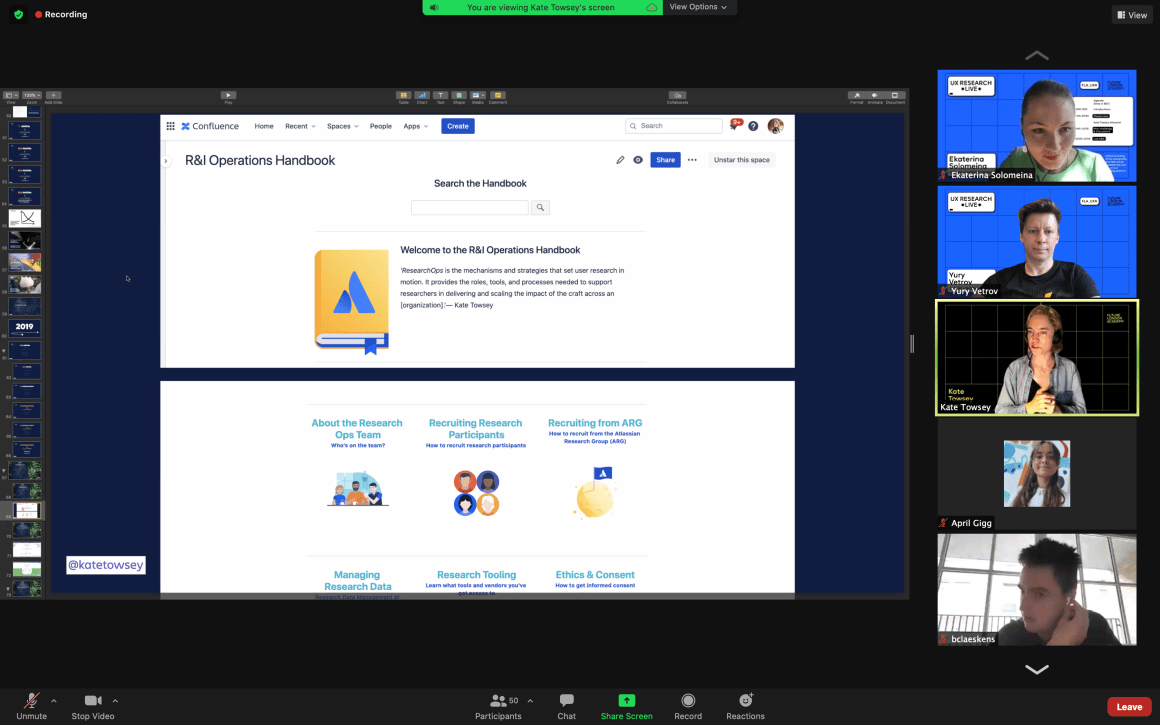
Task: Select the 2019 slide thumbnail
Action: click(24, 328)
